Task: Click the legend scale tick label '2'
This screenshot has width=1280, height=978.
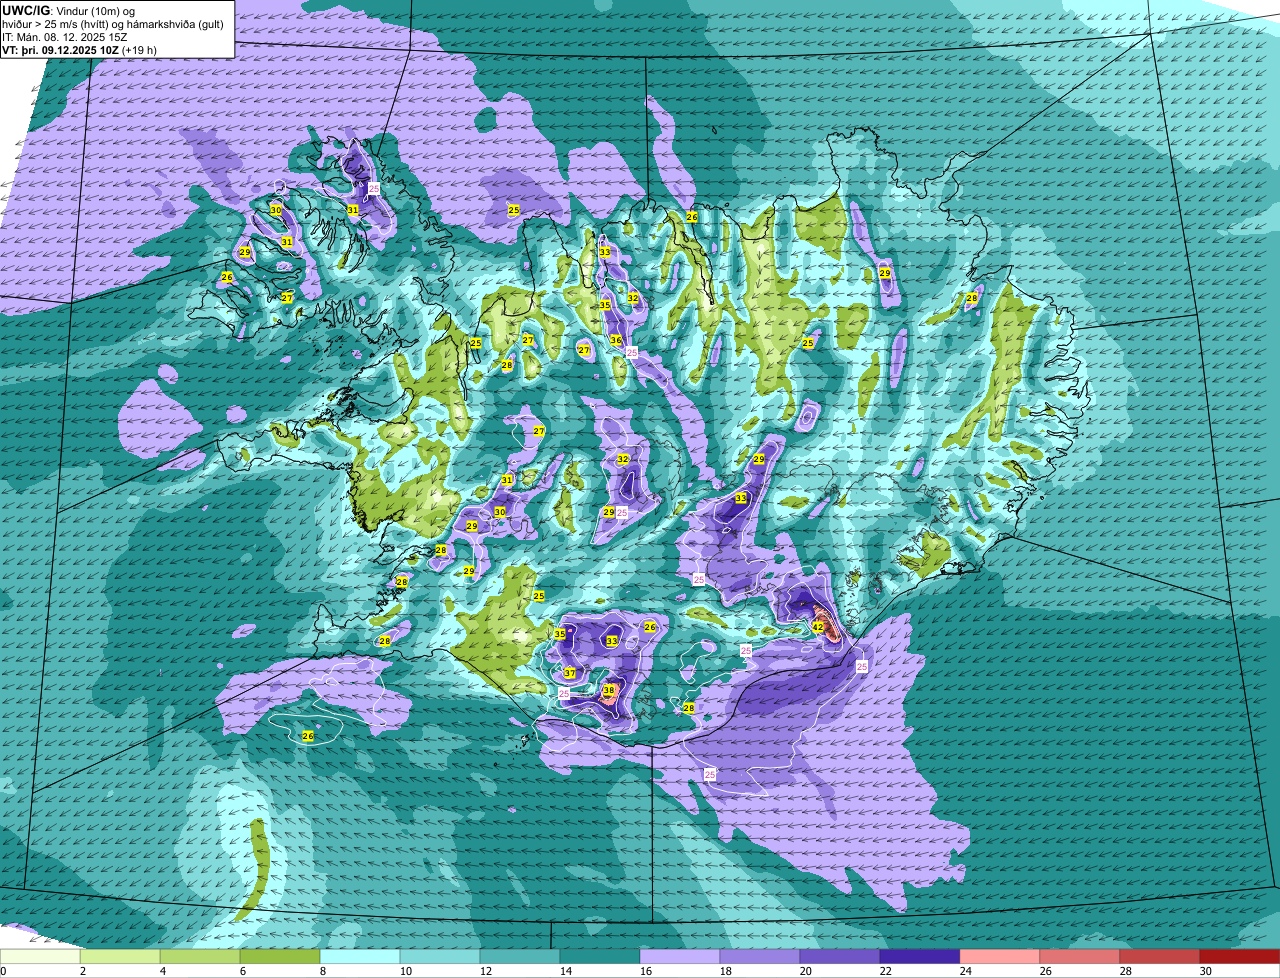Action: [x=83, y=971]
